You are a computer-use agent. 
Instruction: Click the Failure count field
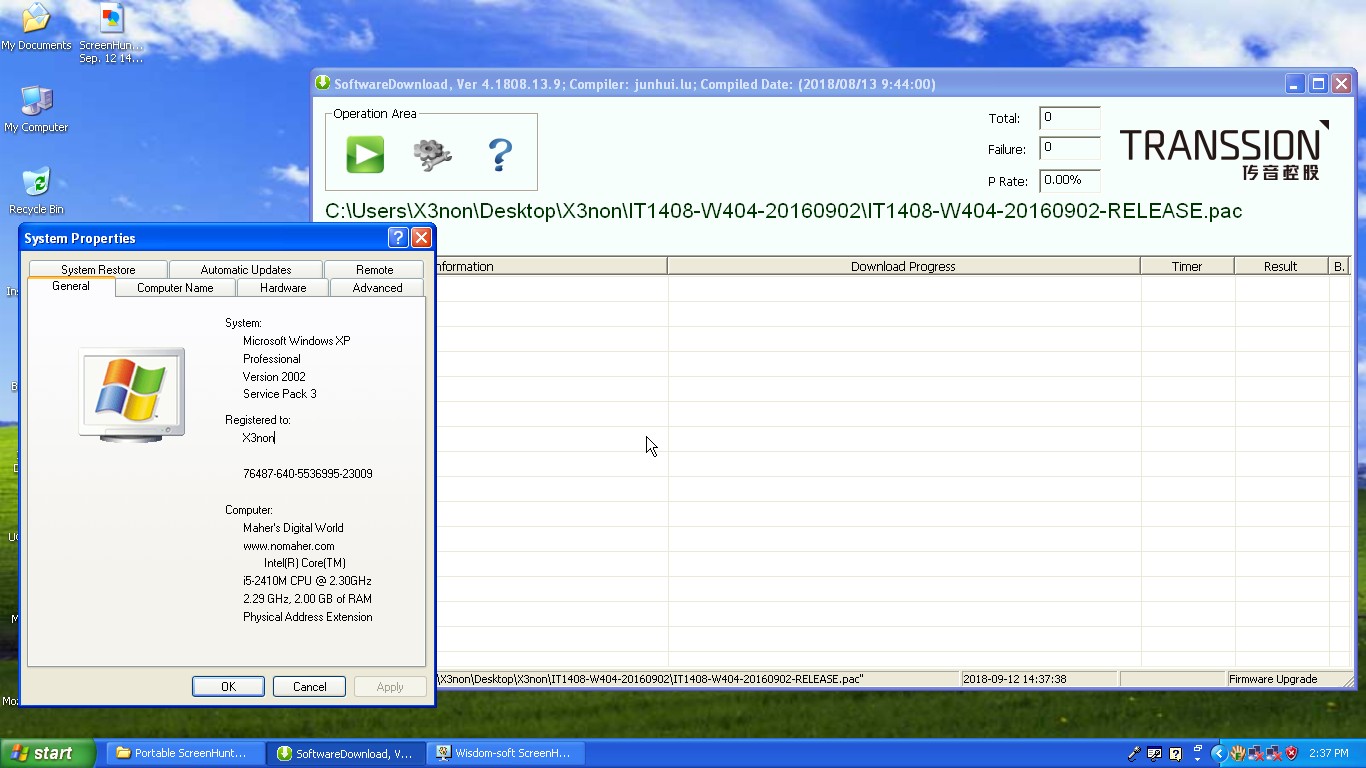tap(1070, 149)
